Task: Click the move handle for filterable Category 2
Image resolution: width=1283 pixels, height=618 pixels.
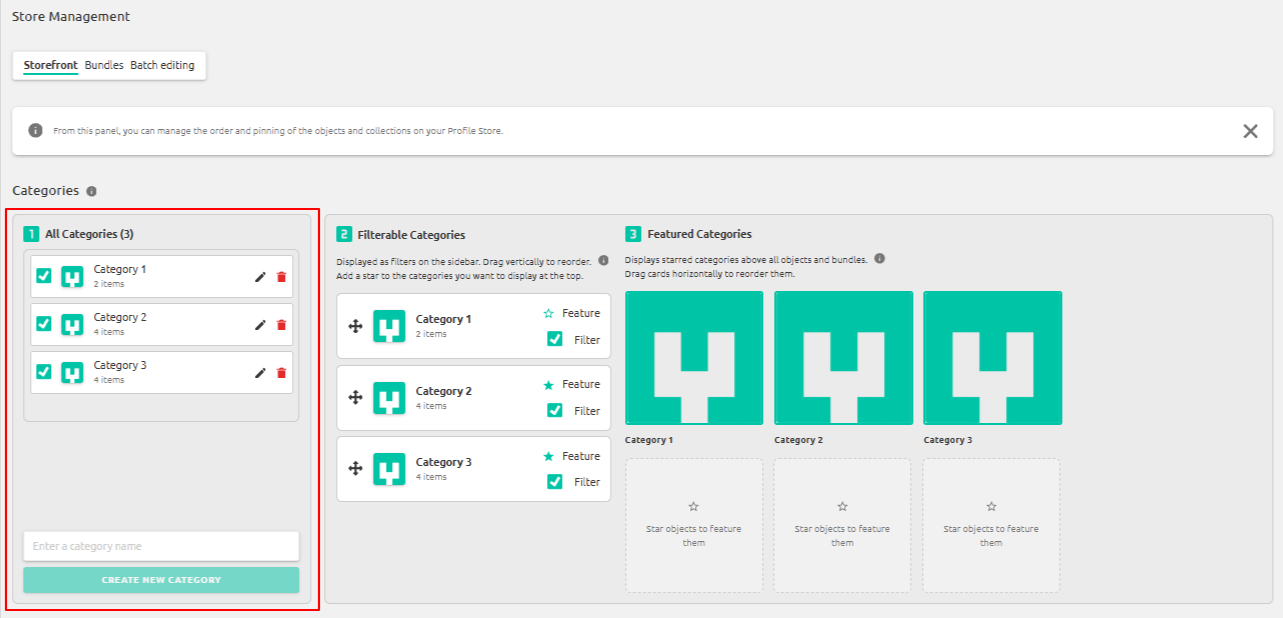Action: point(355,398)
